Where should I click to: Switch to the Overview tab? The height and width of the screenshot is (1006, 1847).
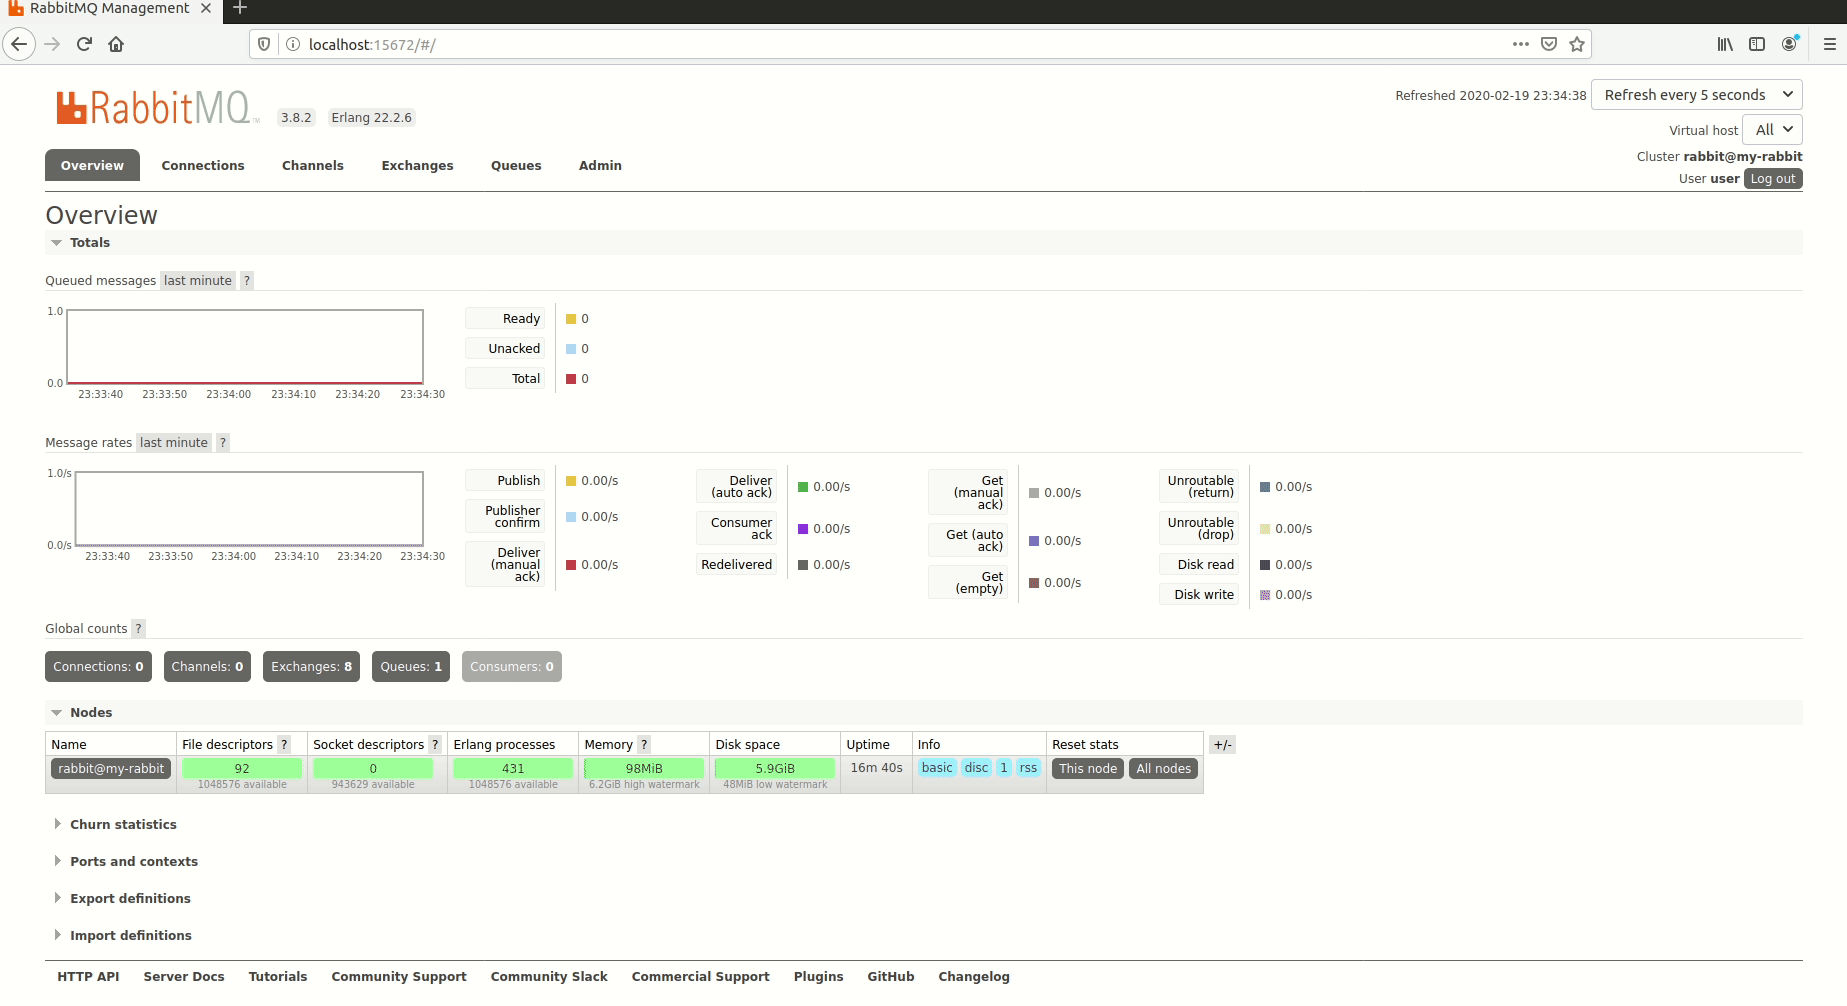tap(92, 166)
